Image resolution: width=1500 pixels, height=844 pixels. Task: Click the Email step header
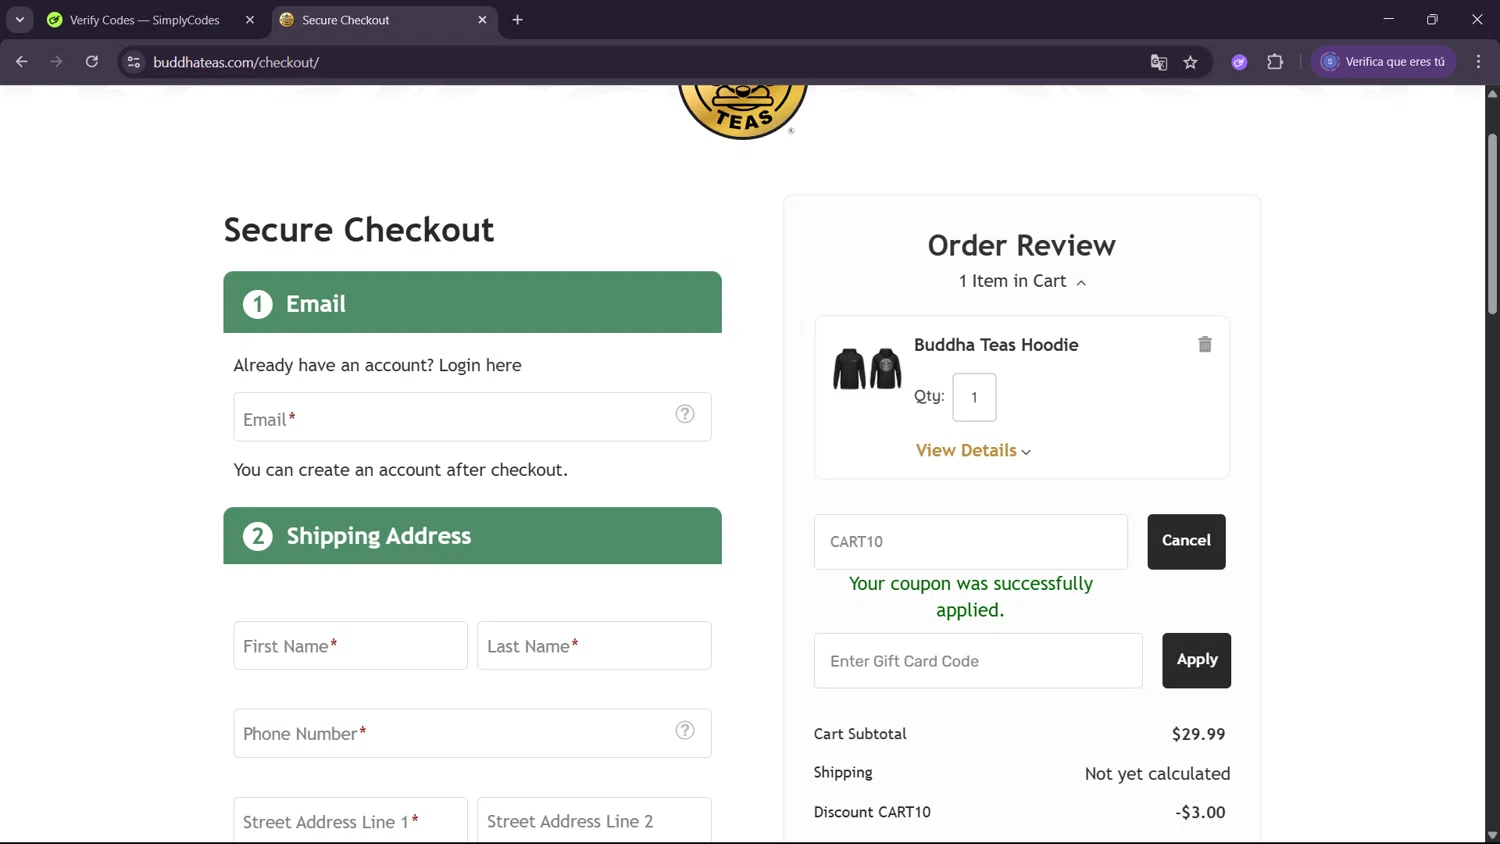[472, 302]
